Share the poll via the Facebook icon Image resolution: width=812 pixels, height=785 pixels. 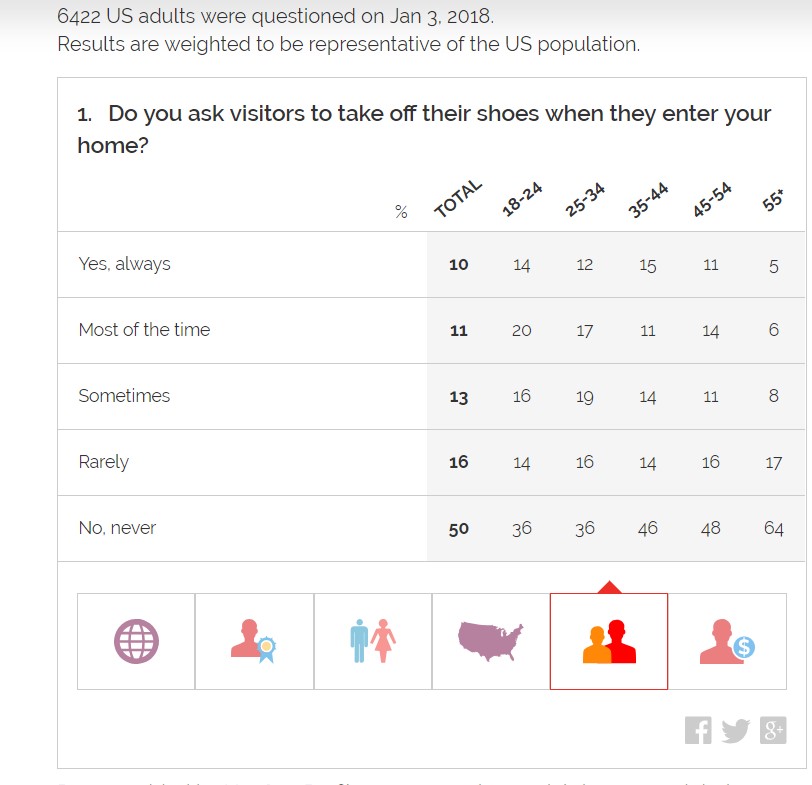(698, 731)
